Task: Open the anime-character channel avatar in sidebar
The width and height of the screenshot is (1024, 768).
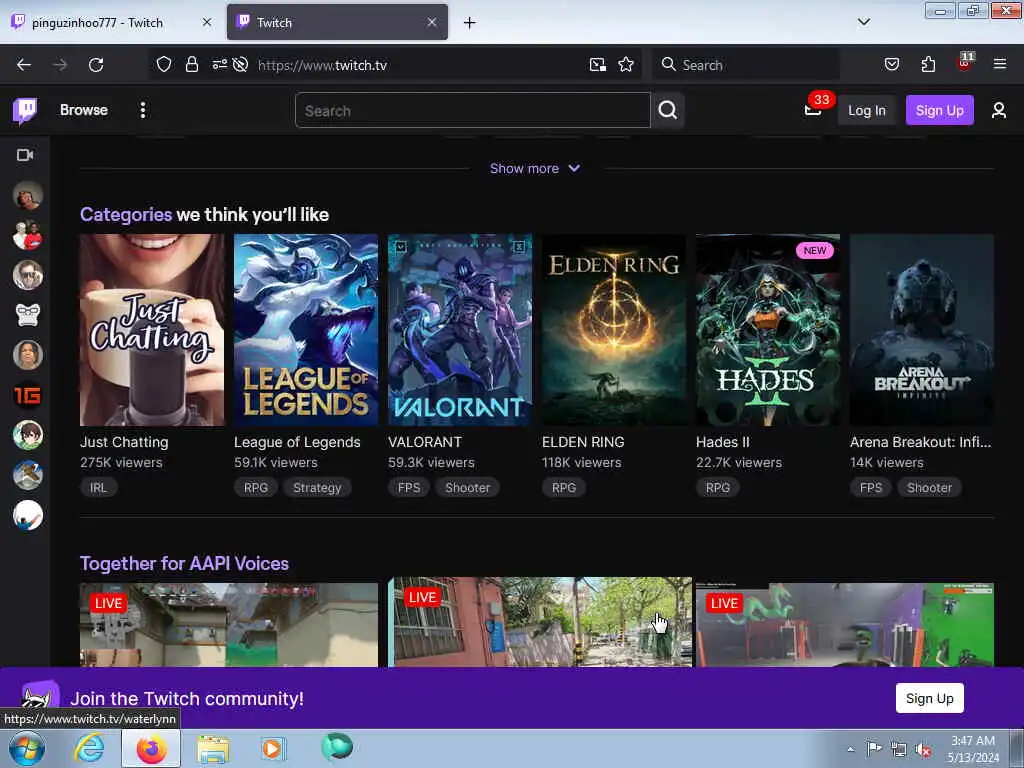Action: point(27,435)
